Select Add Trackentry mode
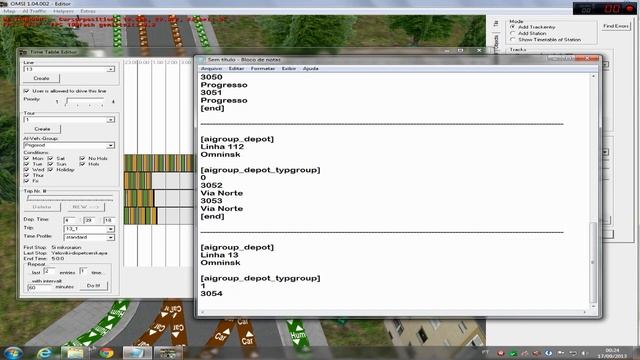The image size is (640, 360). pyautogui.click(x=513, y=27)
